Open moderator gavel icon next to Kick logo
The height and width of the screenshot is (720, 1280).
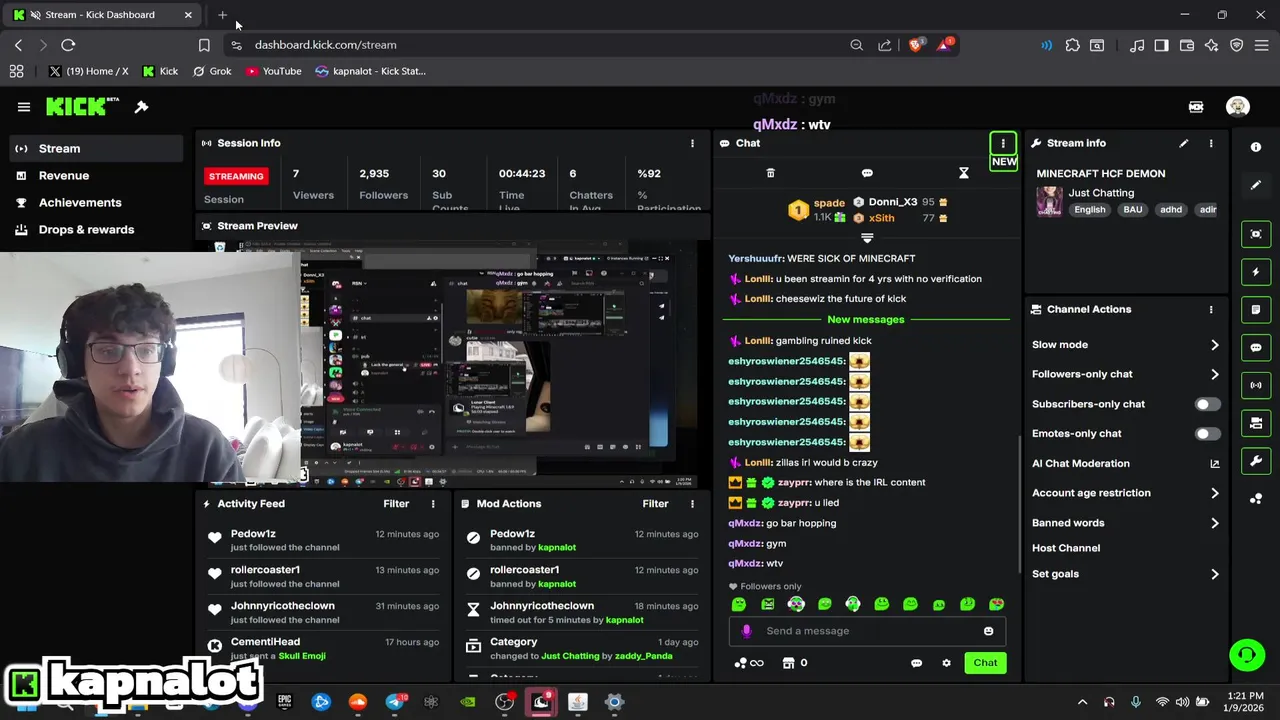point(142,107)
